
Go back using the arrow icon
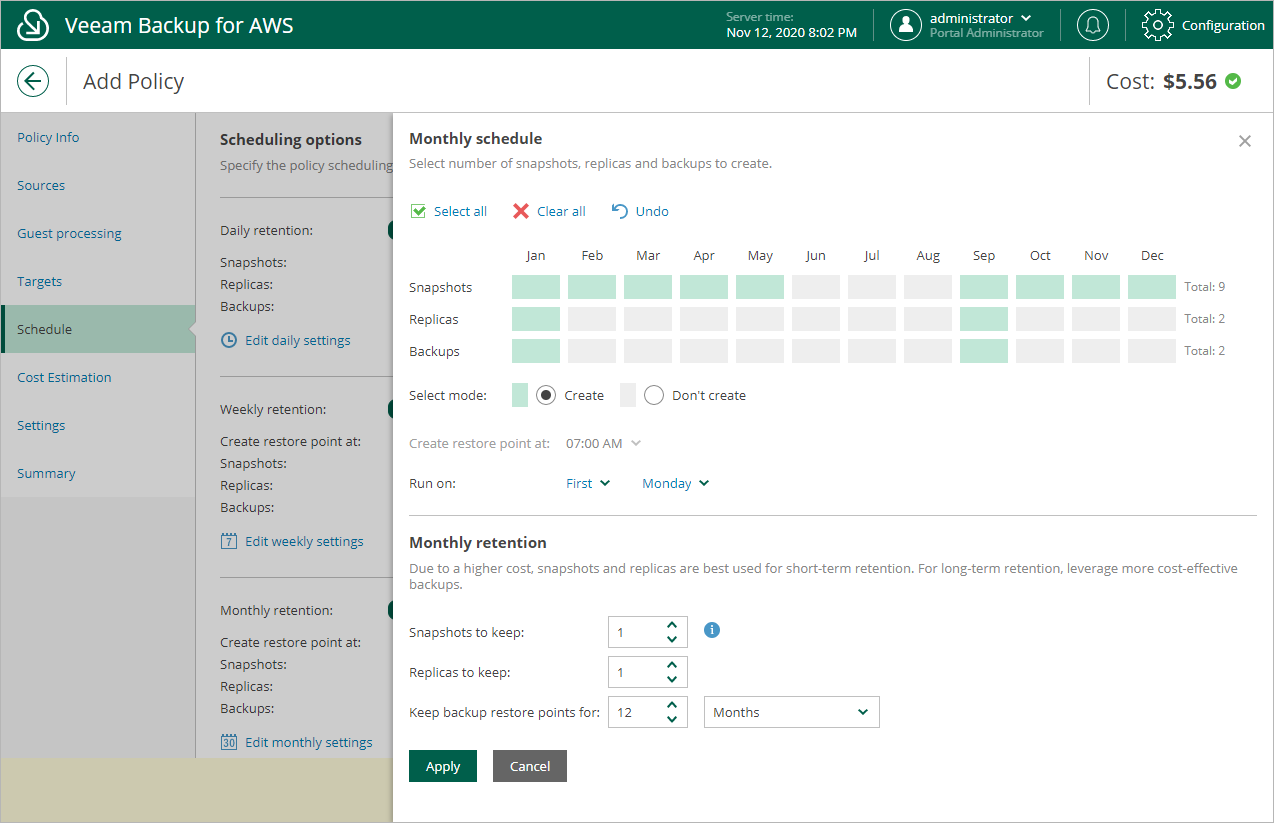tap(33, 81)
